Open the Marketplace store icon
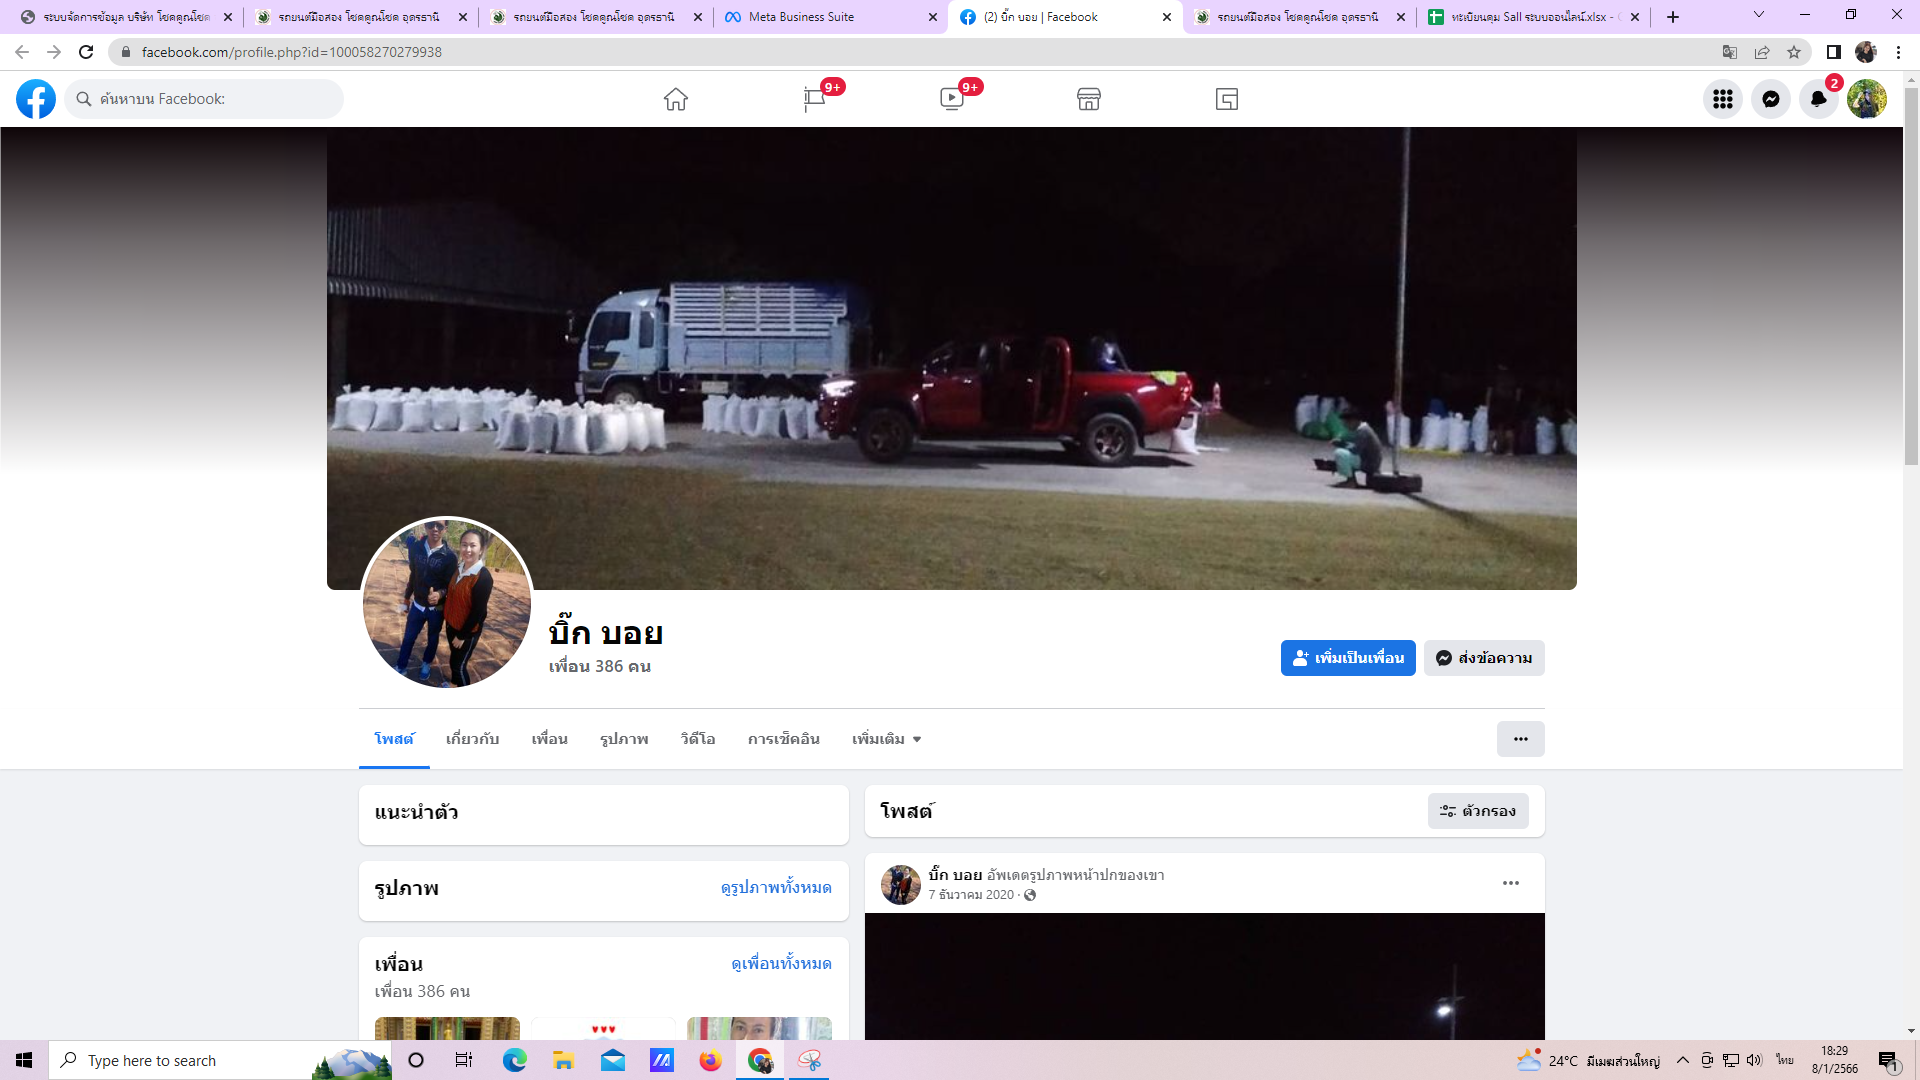 [1089, 99]
